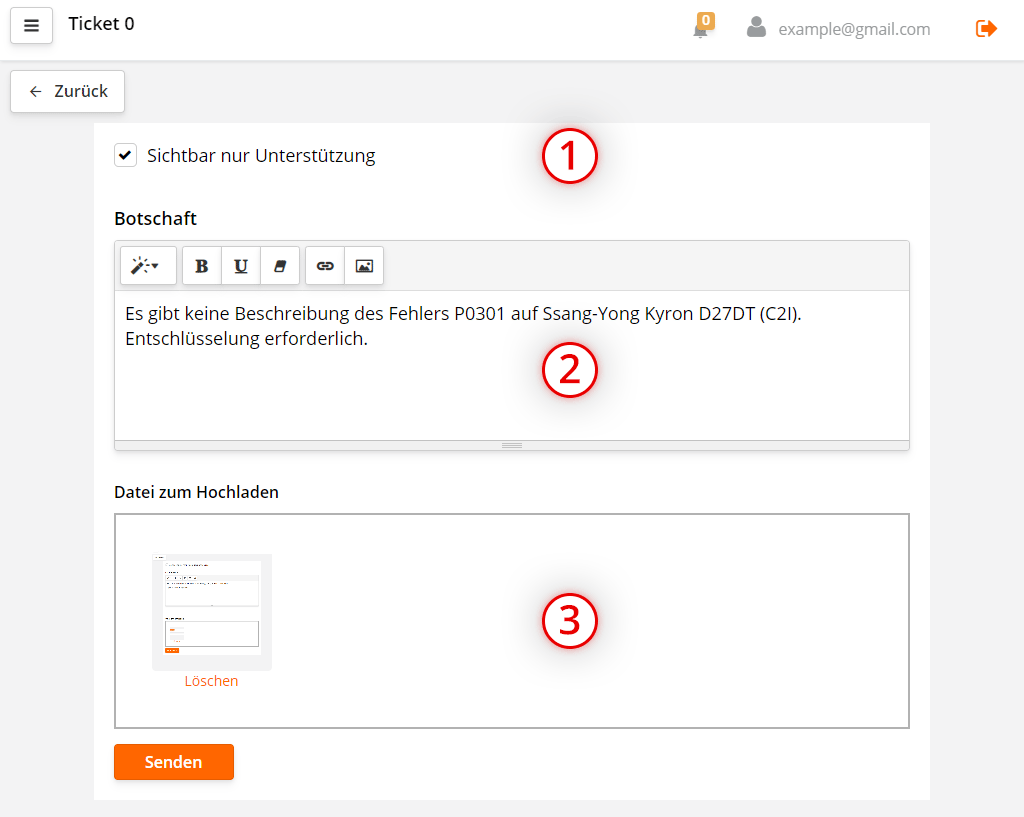Click the example@gmail.com account email
This screenshot has width=1024, height=817.
tap(854, 29)
